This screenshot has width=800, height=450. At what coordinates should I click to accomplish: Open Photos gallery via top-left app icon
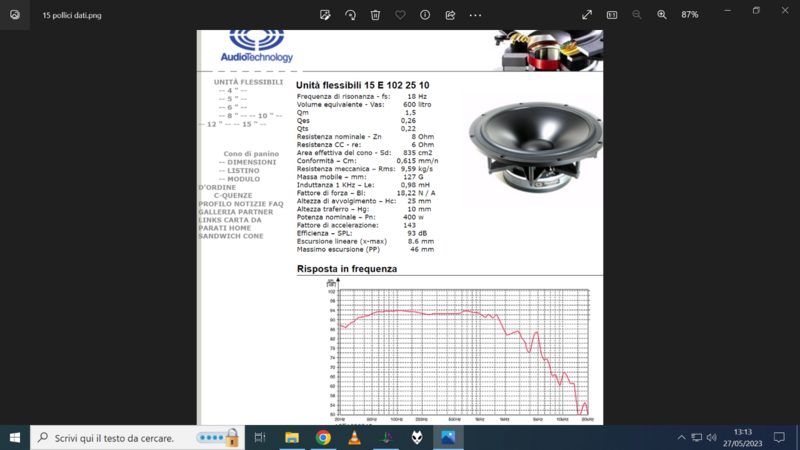pos(15,15)
